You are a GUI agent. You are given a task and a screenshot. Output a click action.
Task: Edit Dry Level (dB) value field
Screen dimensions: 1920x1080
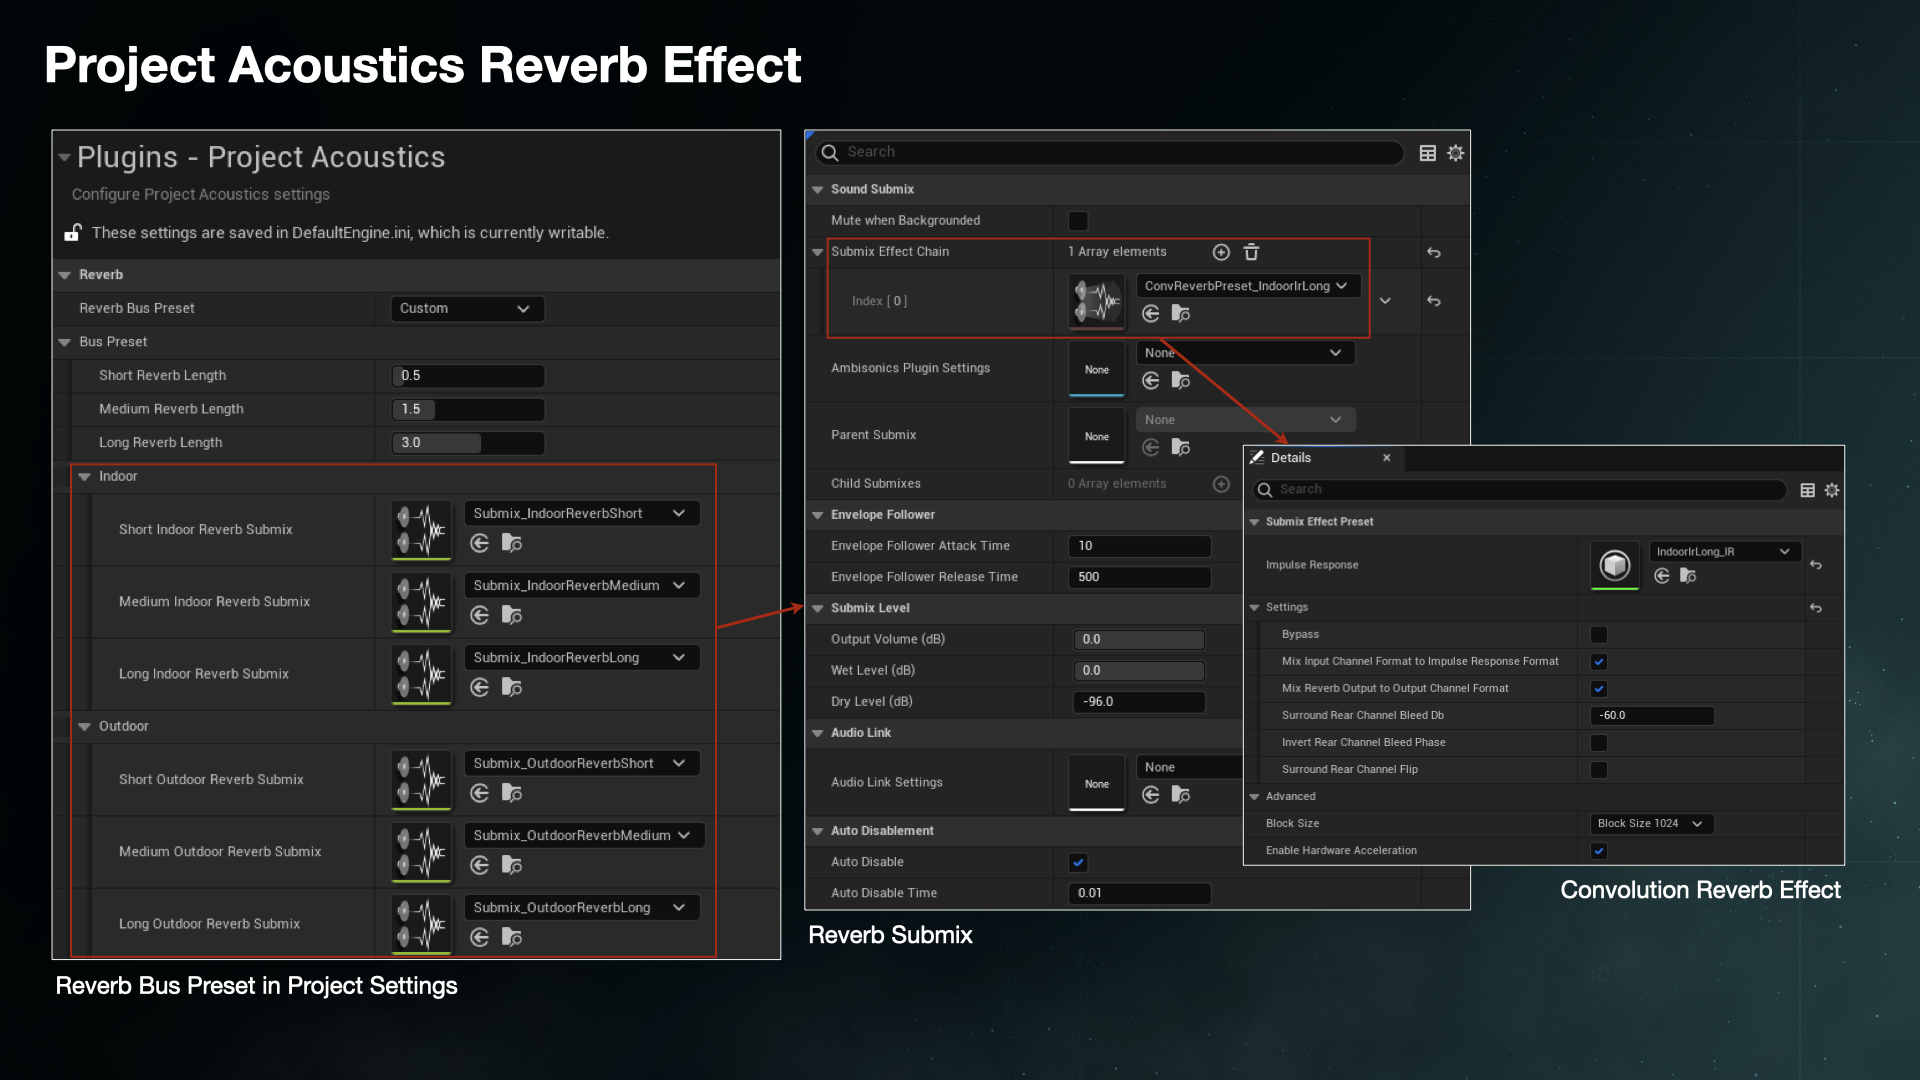click(1139, 702)
